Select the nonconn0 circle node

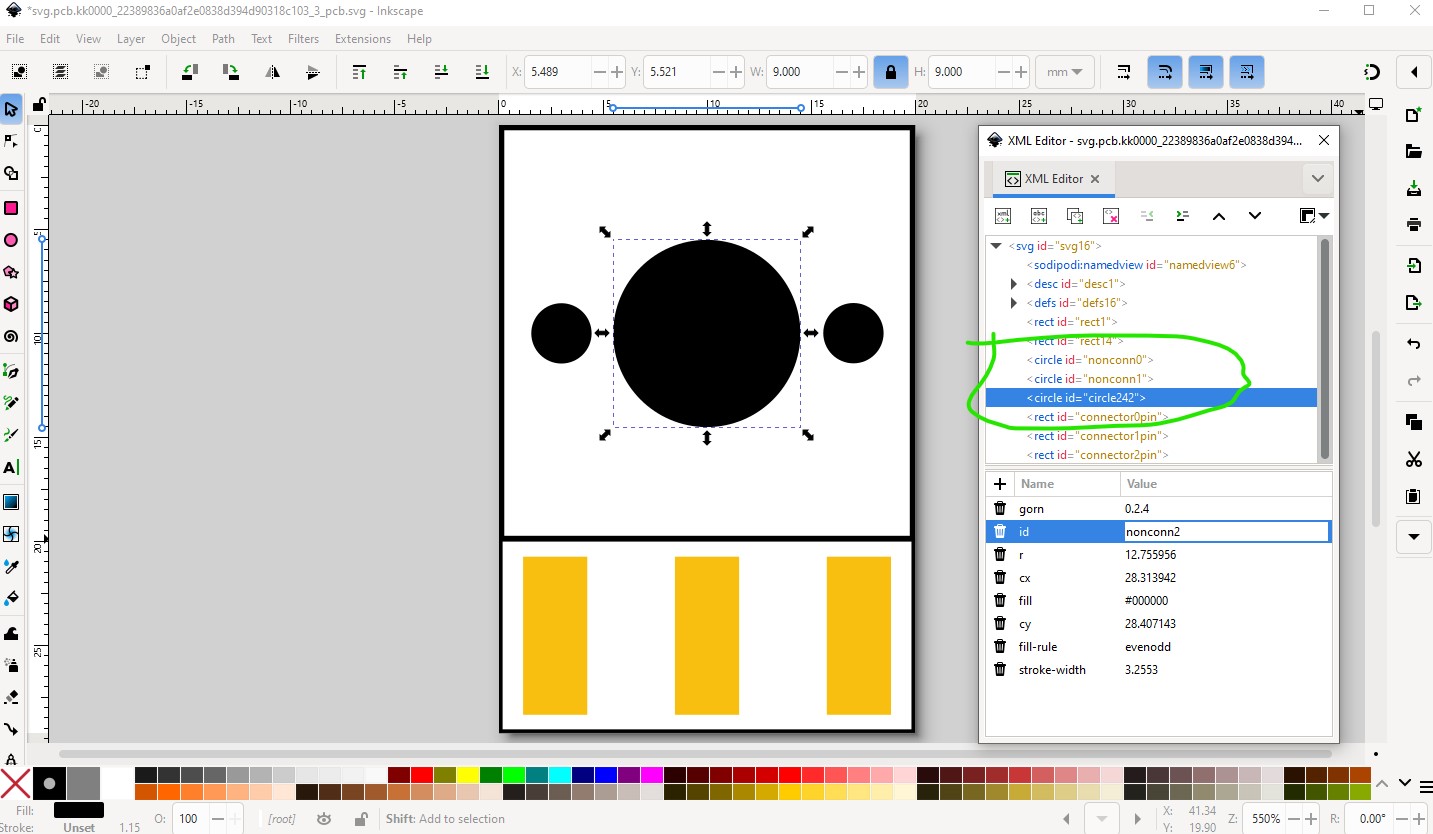coord(1092,360)
